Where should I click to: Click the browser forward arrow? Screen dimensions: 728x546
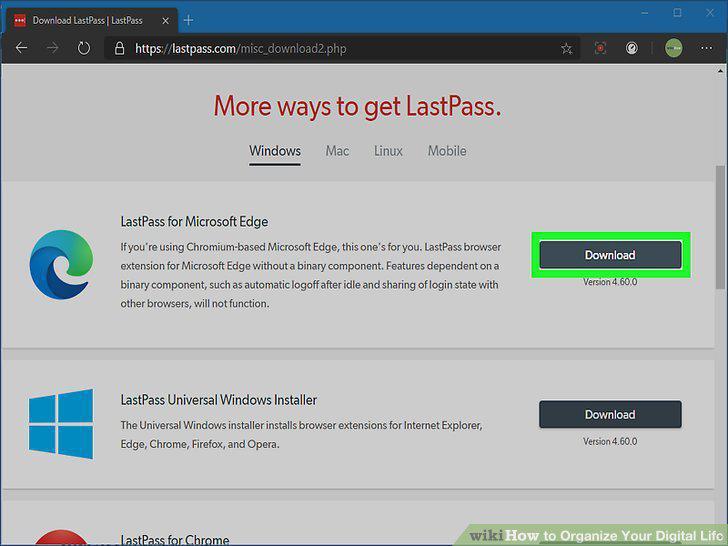tap(53, 48)
